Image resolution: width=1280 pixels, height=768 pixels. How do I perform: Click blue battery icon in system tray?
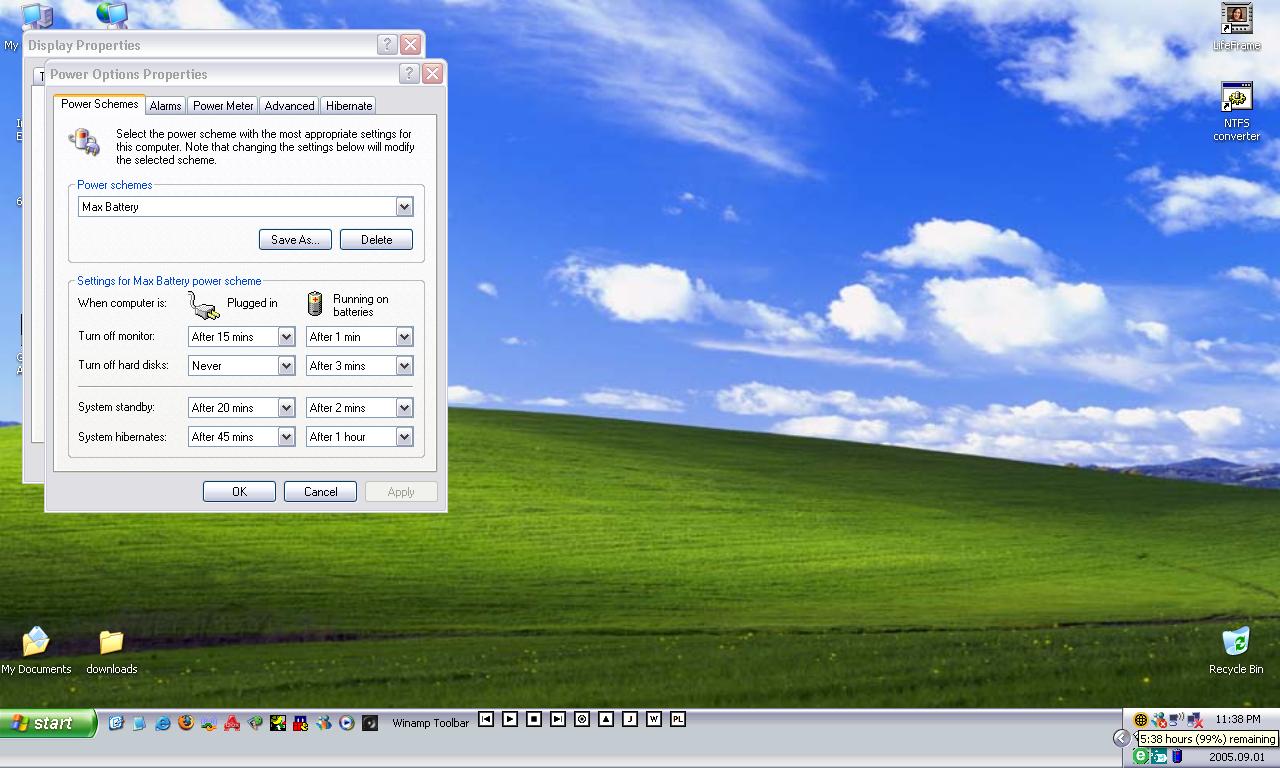[1177, 756]
